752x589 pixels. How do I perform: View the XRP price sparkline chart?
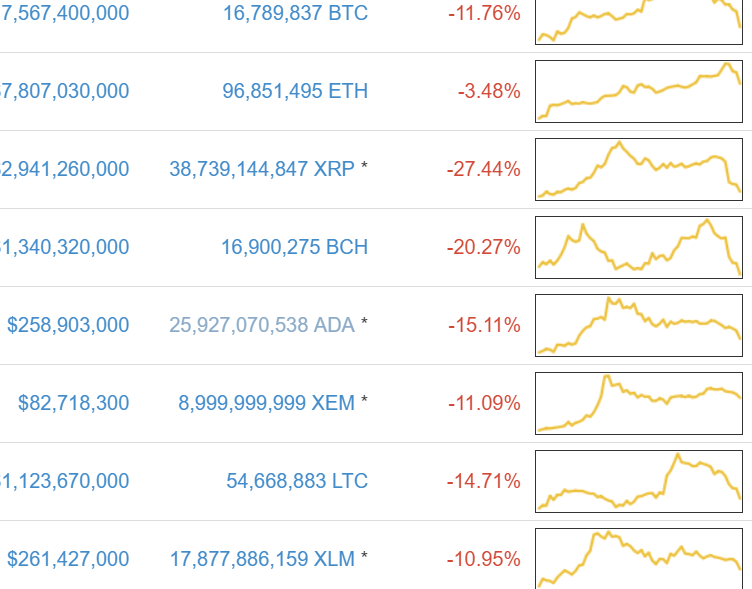639,169
